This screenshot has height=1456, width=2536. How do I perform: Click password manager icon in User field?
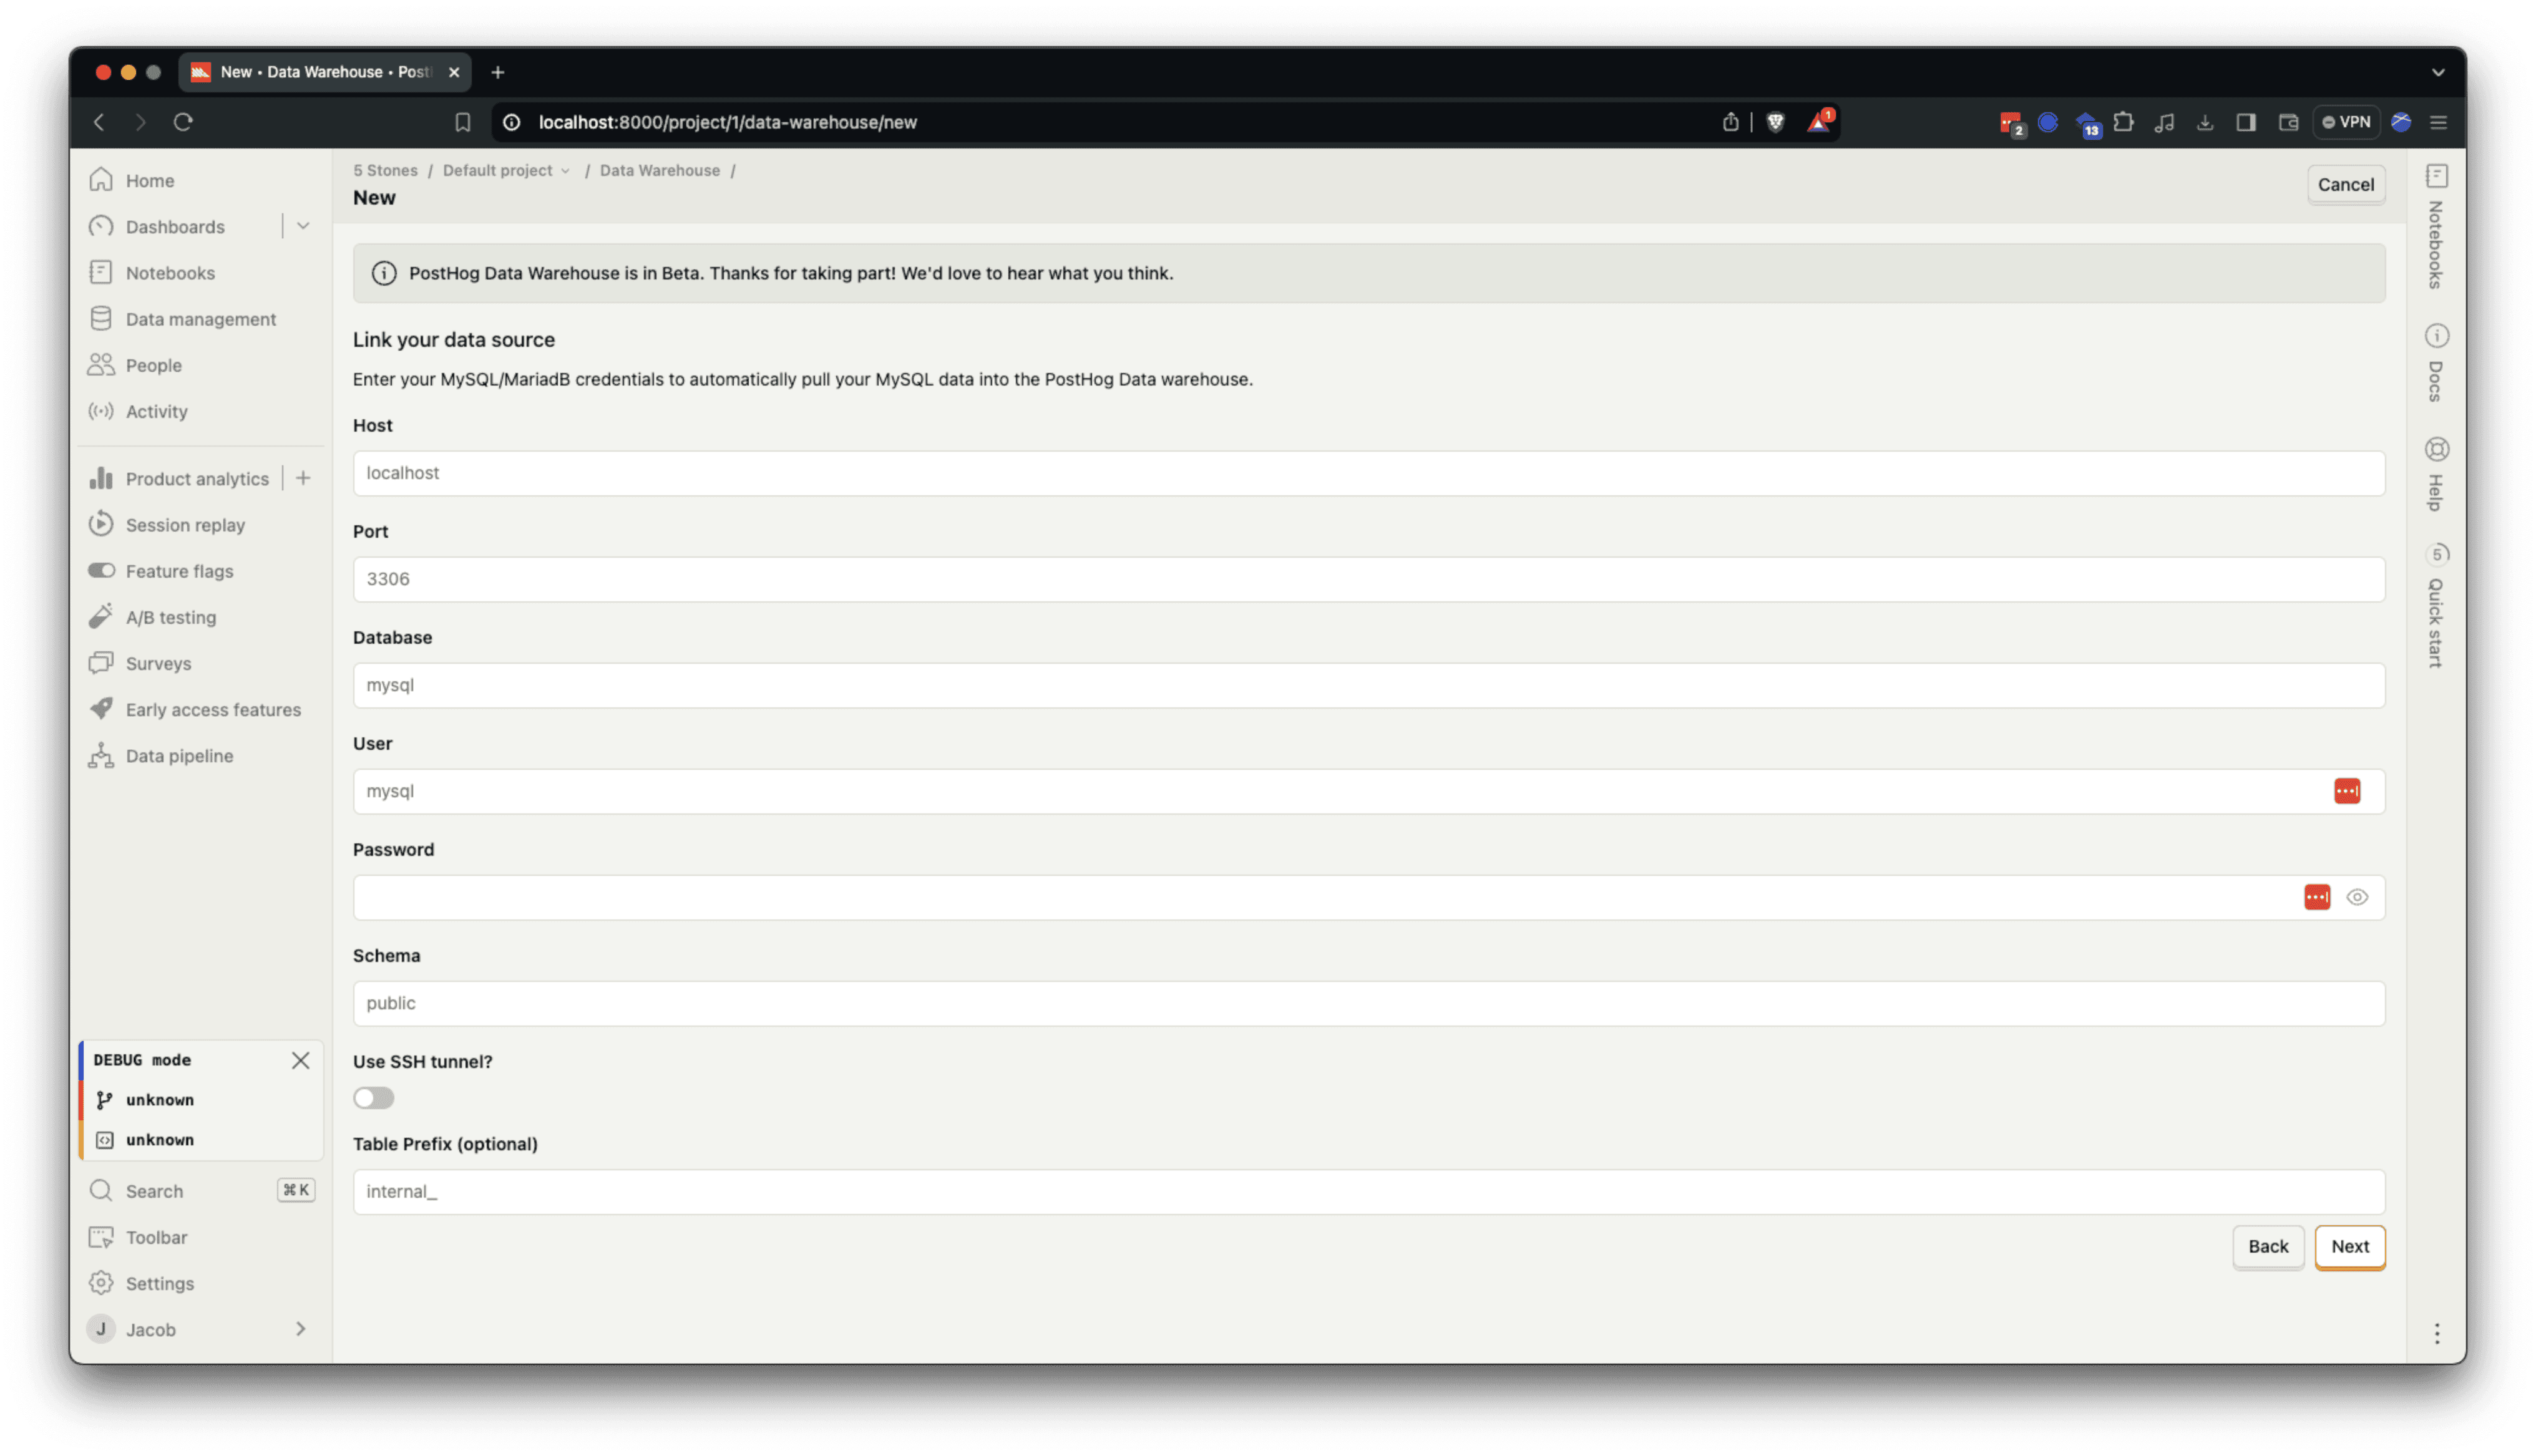click(2346, 791)
